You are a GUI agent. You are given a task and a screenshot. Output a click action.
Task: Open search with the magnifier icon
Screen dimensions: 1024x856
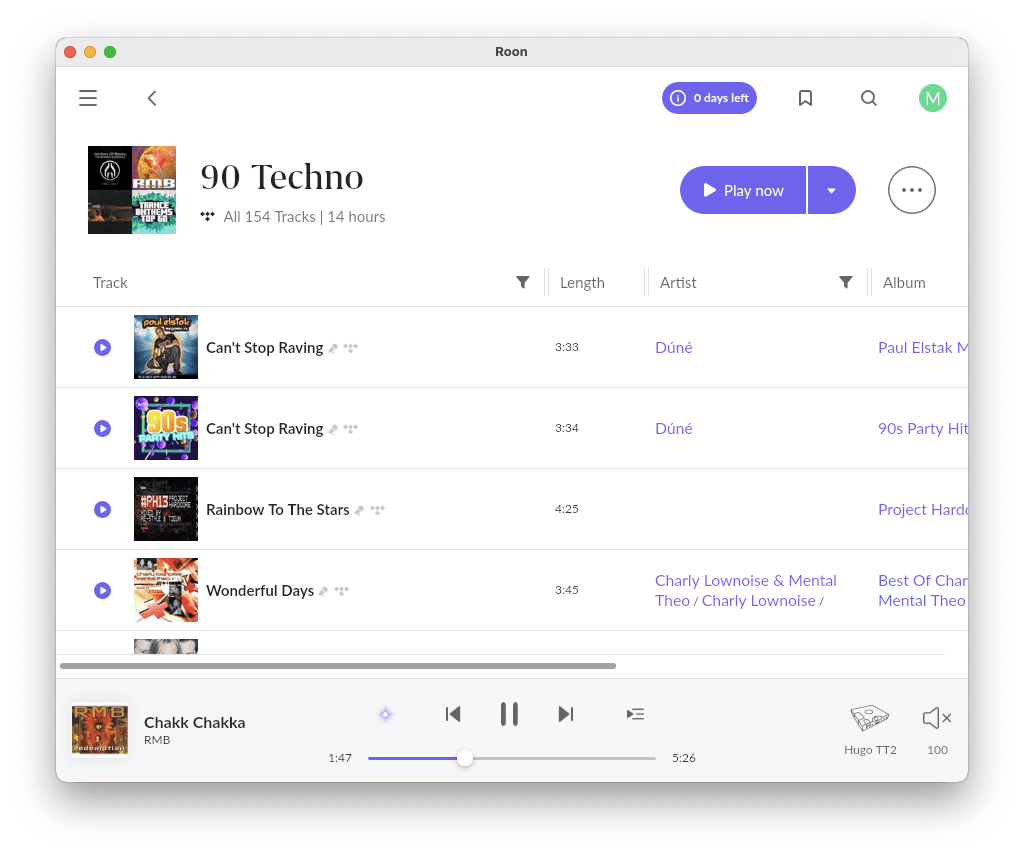(869, 98)
